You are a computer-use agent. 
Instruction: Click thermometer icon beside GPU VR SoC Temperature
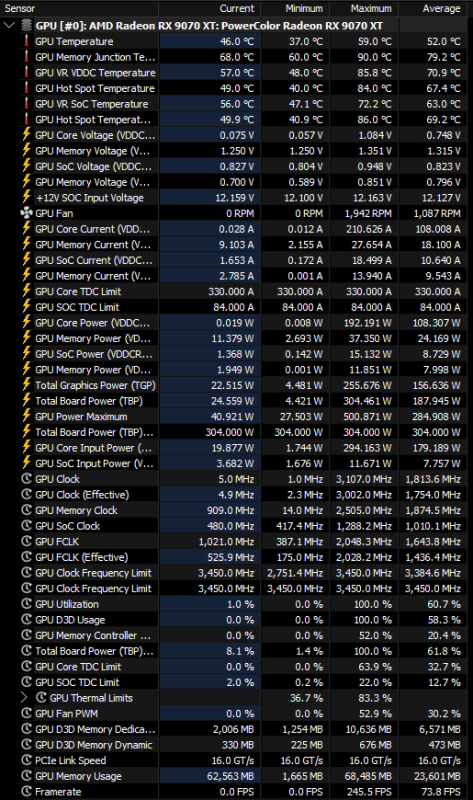(27, 104)
